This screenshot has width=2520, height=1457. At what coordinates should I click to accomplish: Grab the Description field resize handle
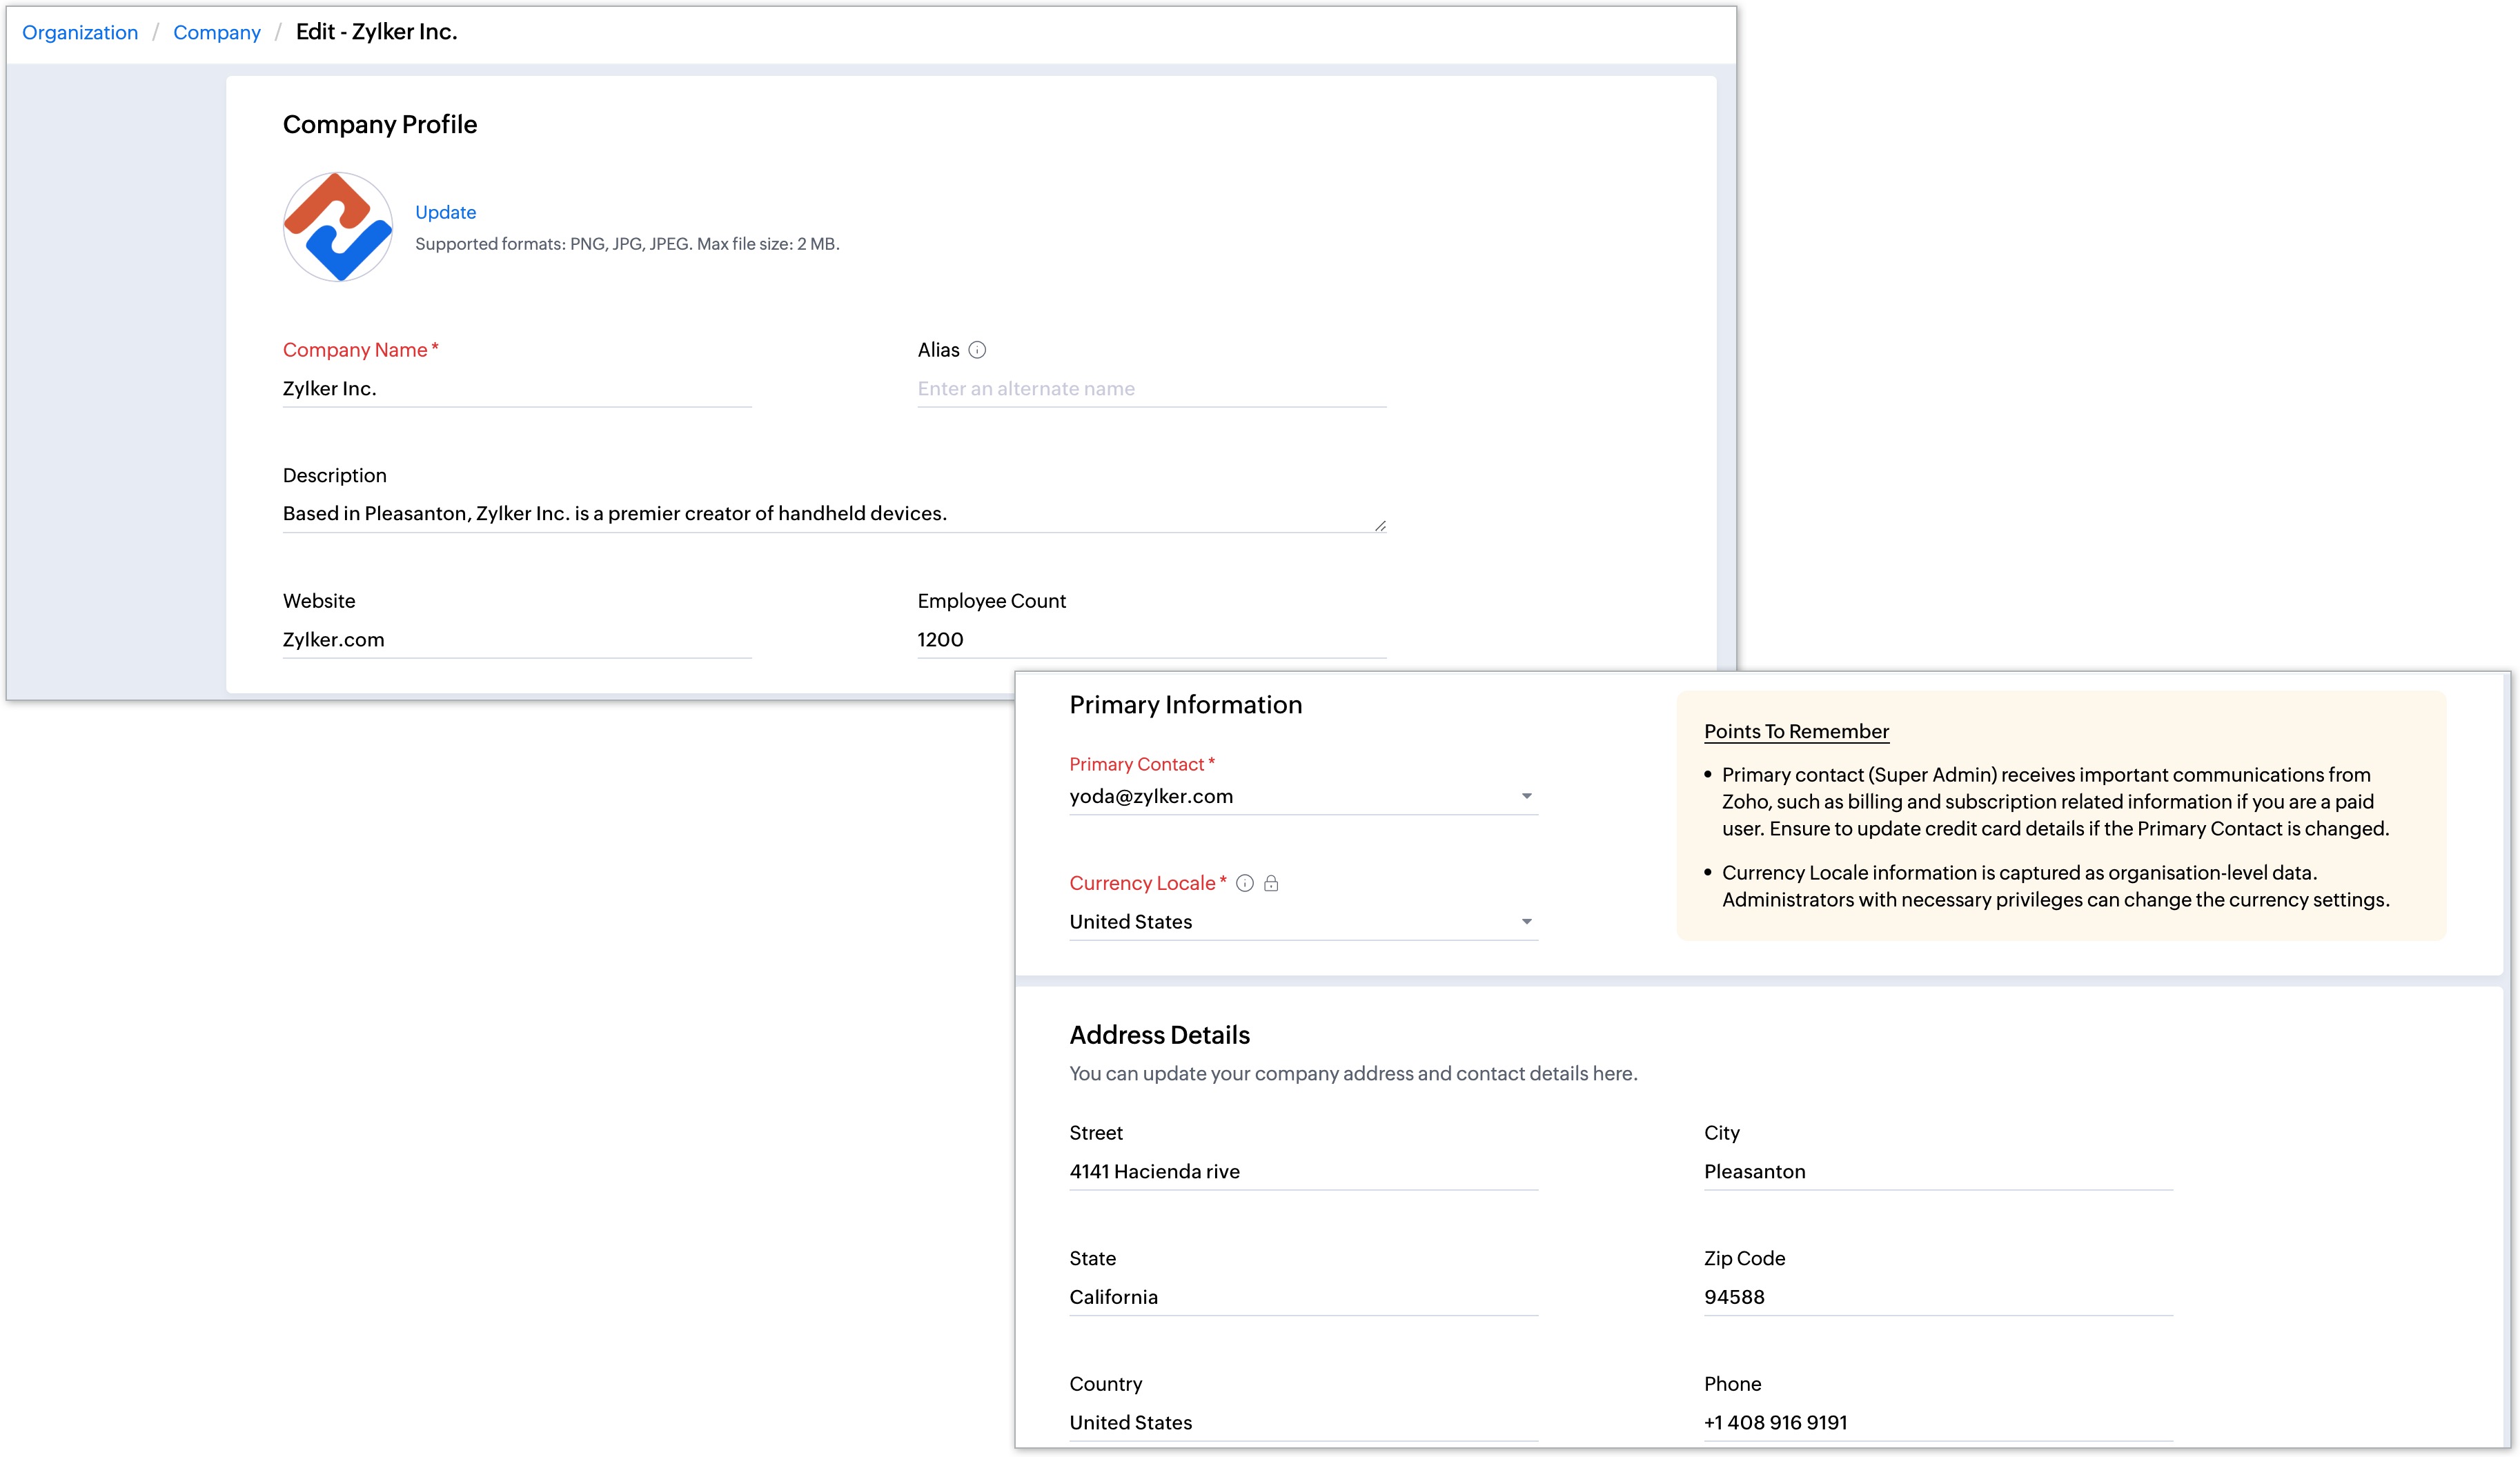(x=1380, y=526)
